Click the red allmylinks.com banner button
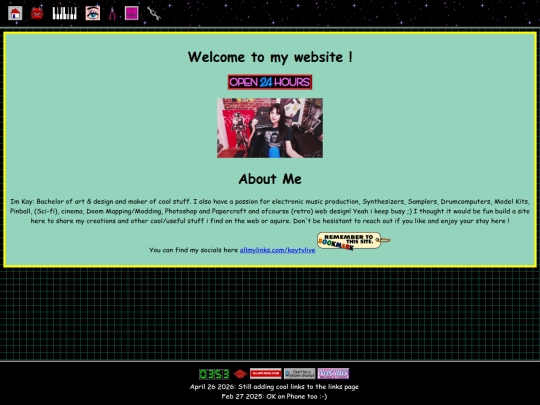 [266, 374]
